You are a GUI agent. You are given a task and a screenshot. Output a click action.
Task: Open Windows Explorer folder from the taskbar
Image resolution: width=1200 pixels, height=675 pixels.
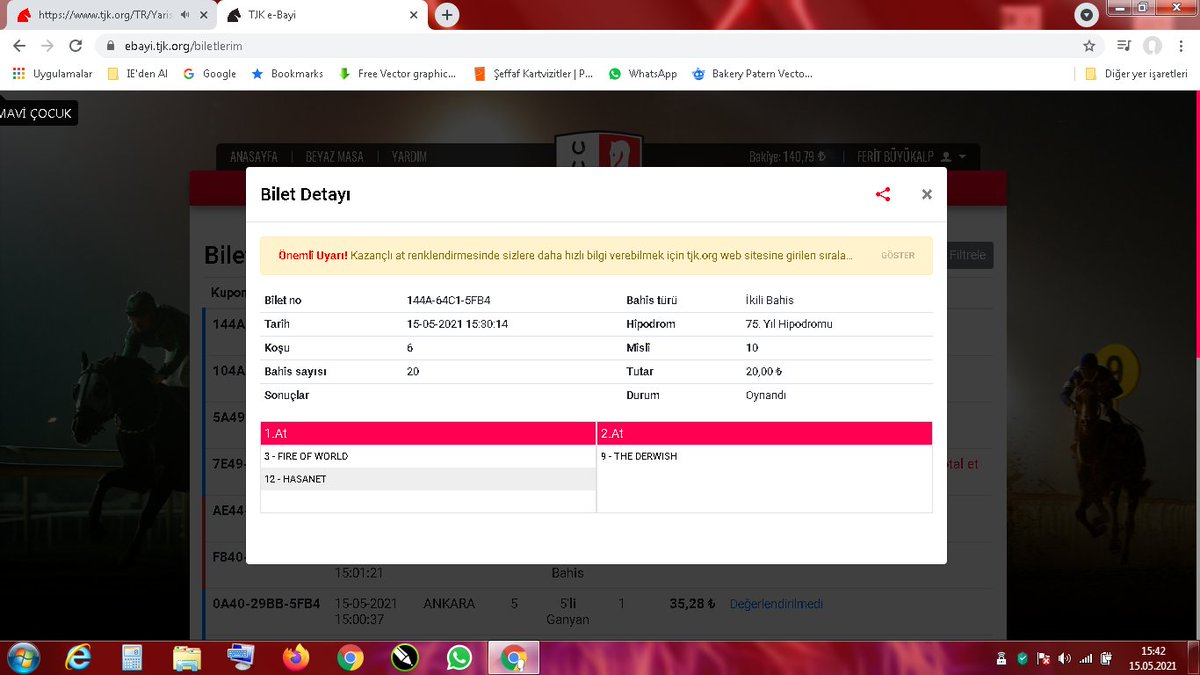click(x=187, y=658)
